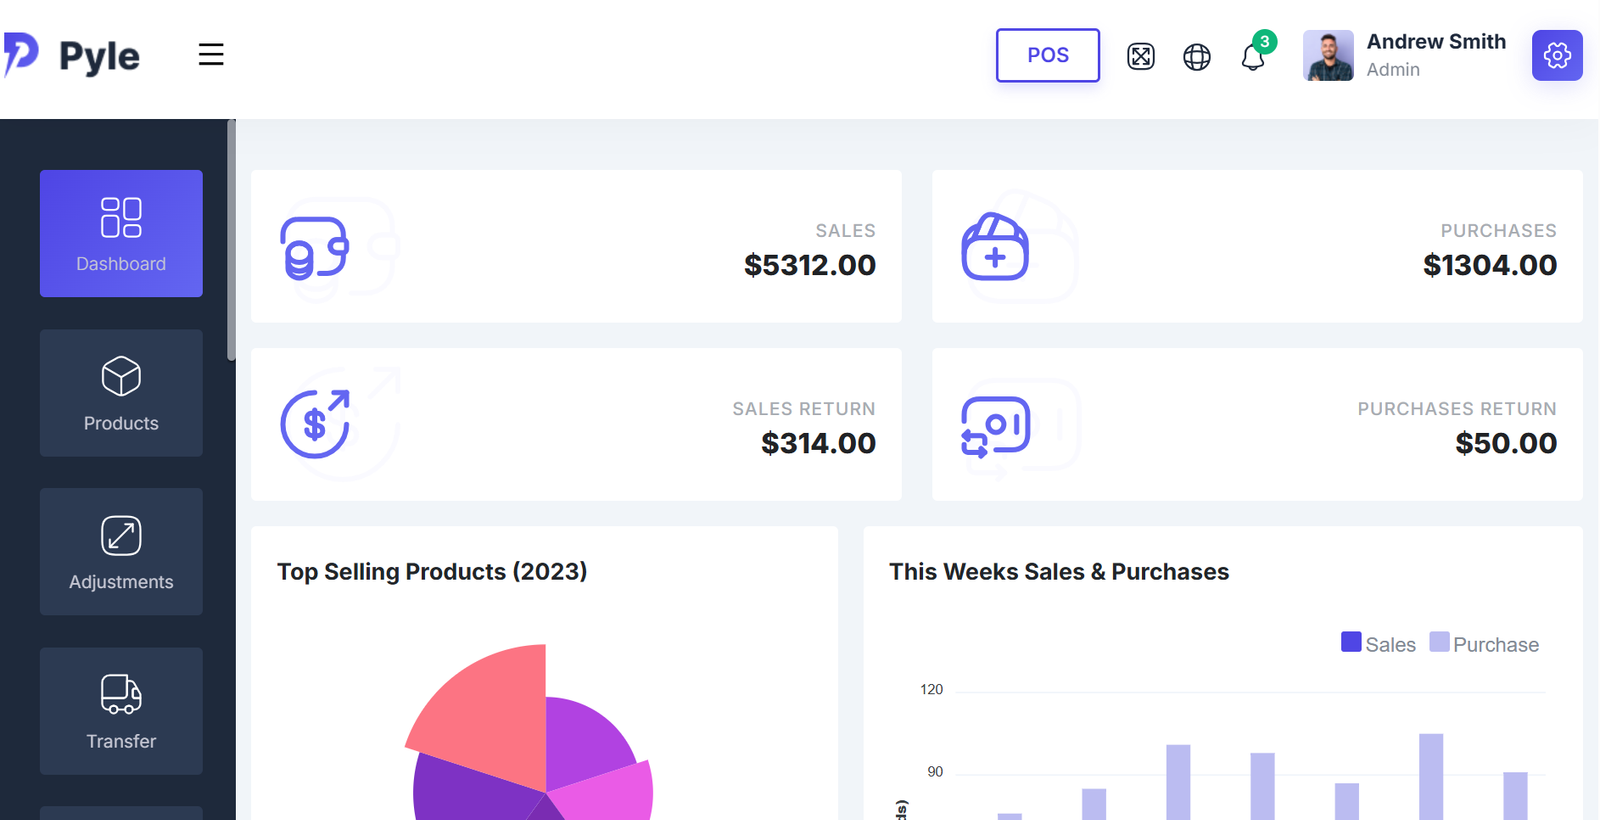The width and height of the screenshot is (1600, 820).
Task: Open the Products sidebar menu
Action: (x=121, y=393)
